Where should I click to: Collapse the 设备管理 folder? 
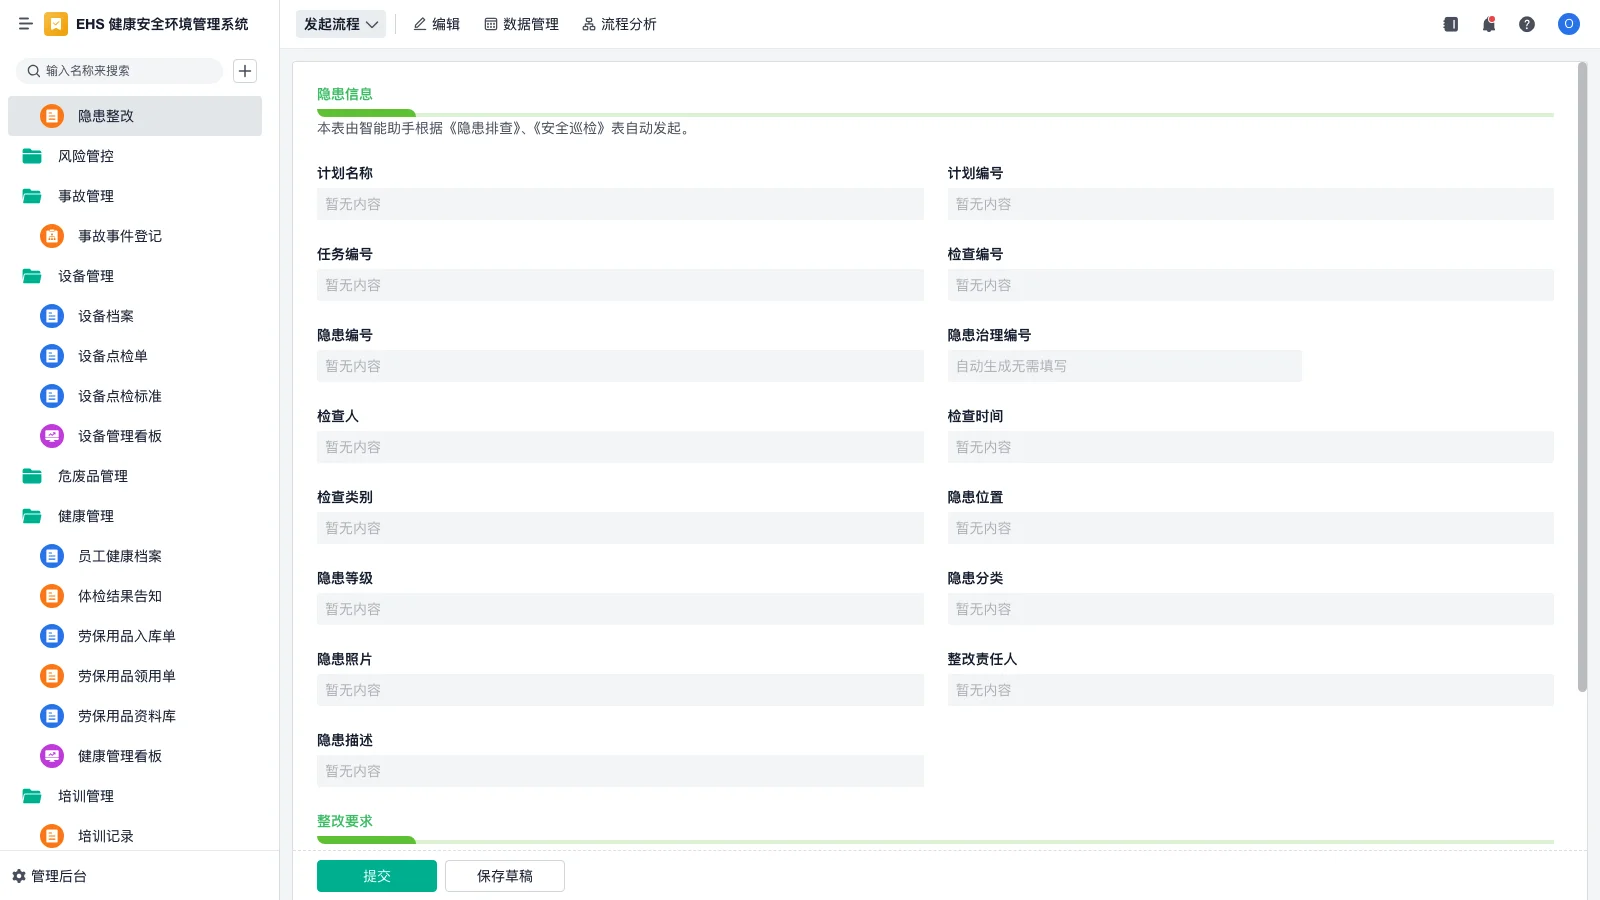[x=86, y=276]
